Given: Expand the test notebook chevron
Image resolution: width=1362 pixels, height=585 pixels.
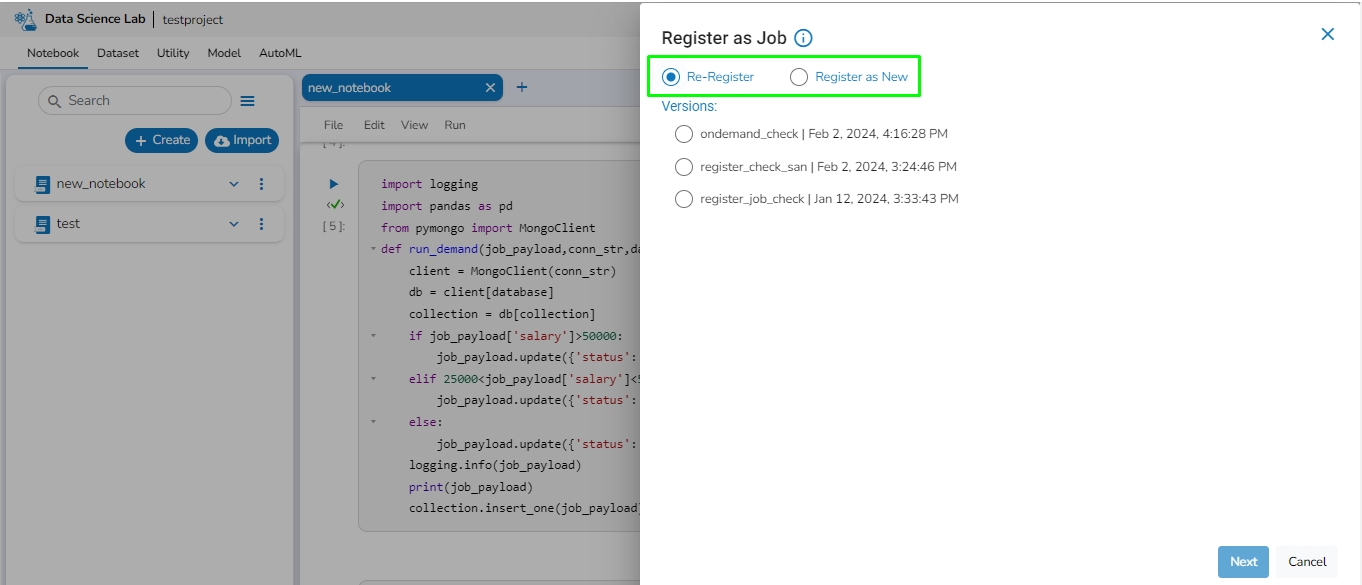Looking at the screenshot, I should [x=234, y=224].
